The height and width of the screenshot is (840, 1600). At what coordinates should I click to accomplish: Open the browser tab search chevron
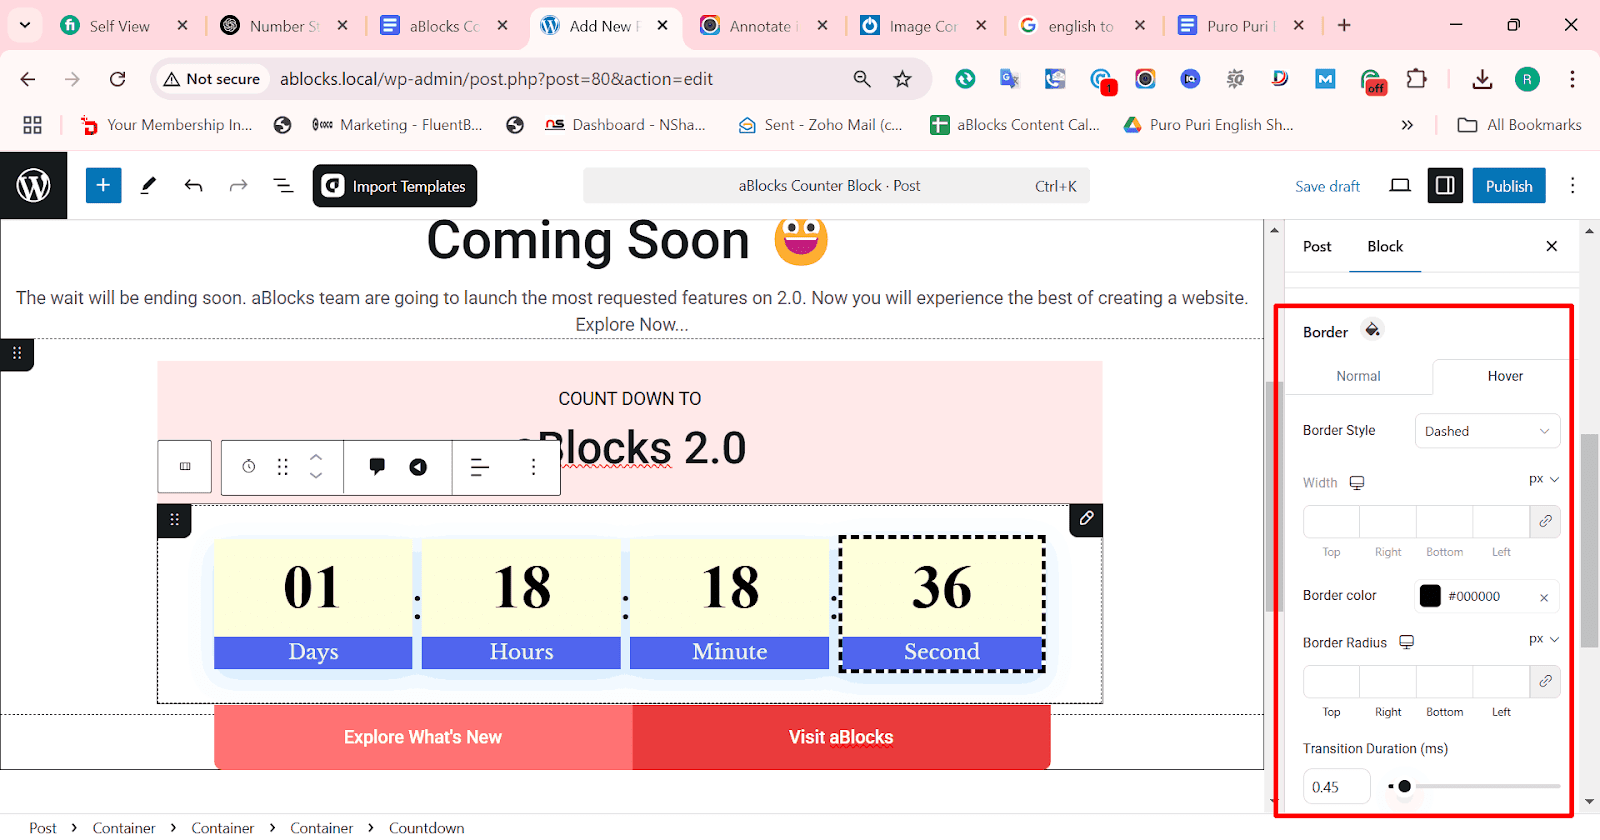25,25
